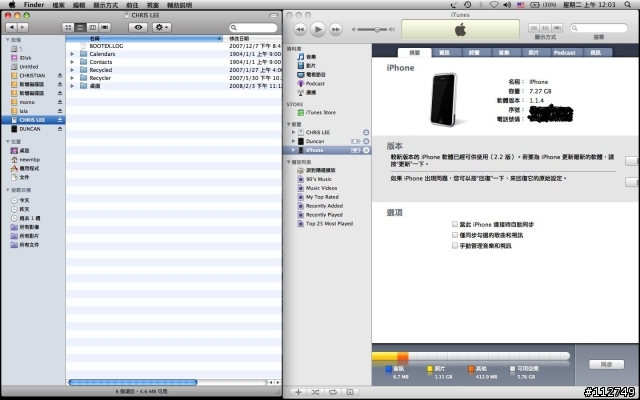Eject CHRIS LEE in Finder sidebar
The height and width of the screenshot is (400, 640).
[60, 120]
